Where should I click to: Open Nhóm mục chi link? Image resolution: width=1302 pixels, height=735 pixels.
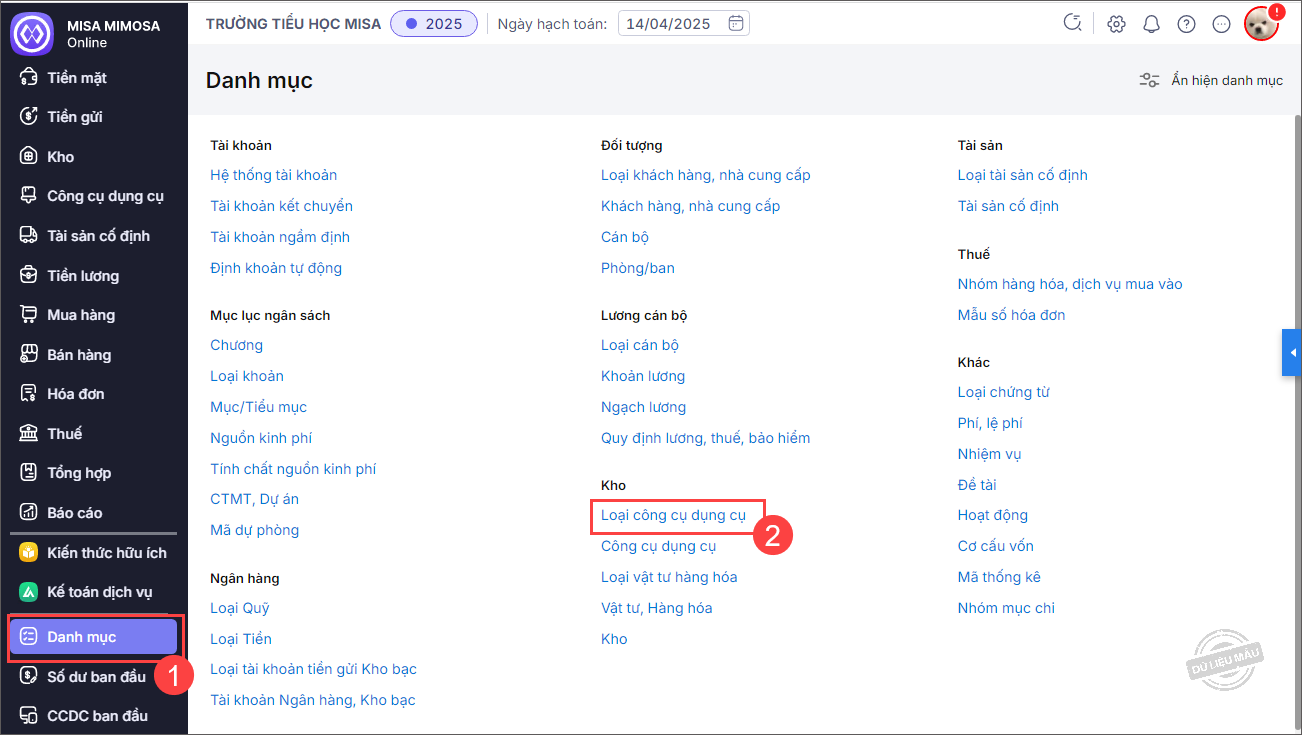click(x=1006, y=608)
